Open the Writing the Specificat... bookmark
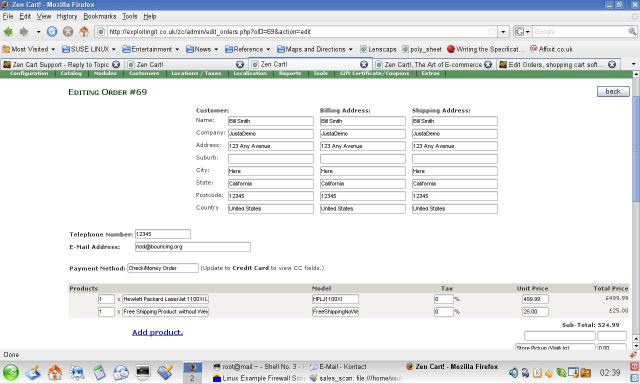640x384 pixels. click(x=485, y=49)
